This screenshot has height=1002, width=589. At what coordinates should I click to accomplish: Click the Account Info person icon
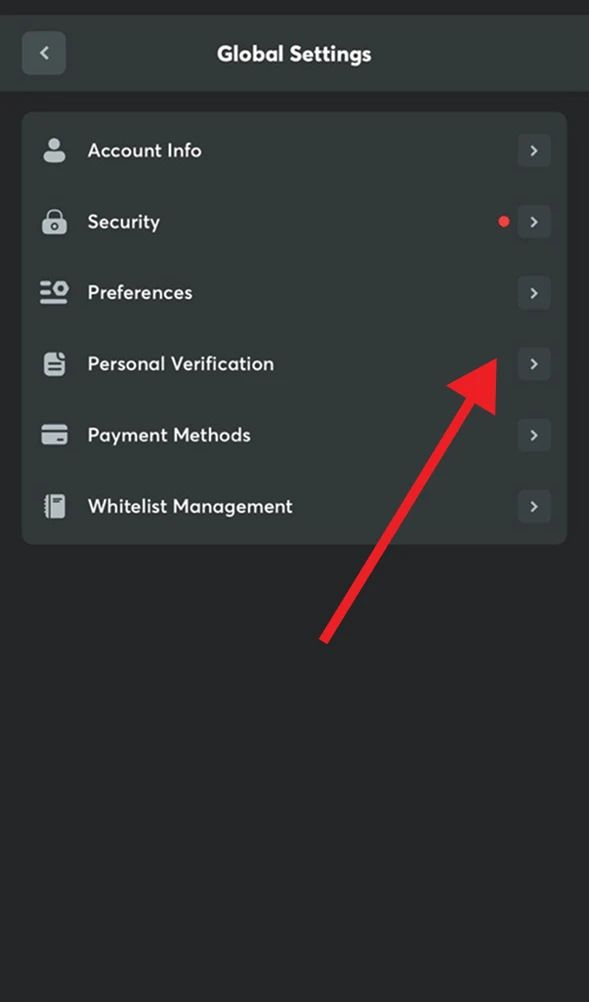point(55,150)
